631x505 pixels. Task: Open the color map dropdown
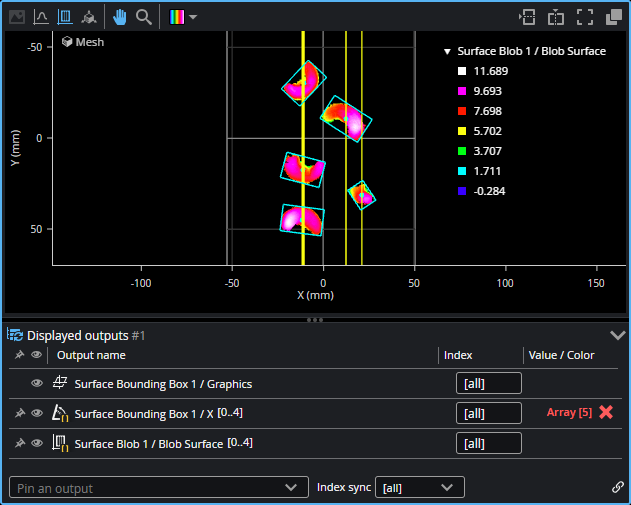coord(184,17)
